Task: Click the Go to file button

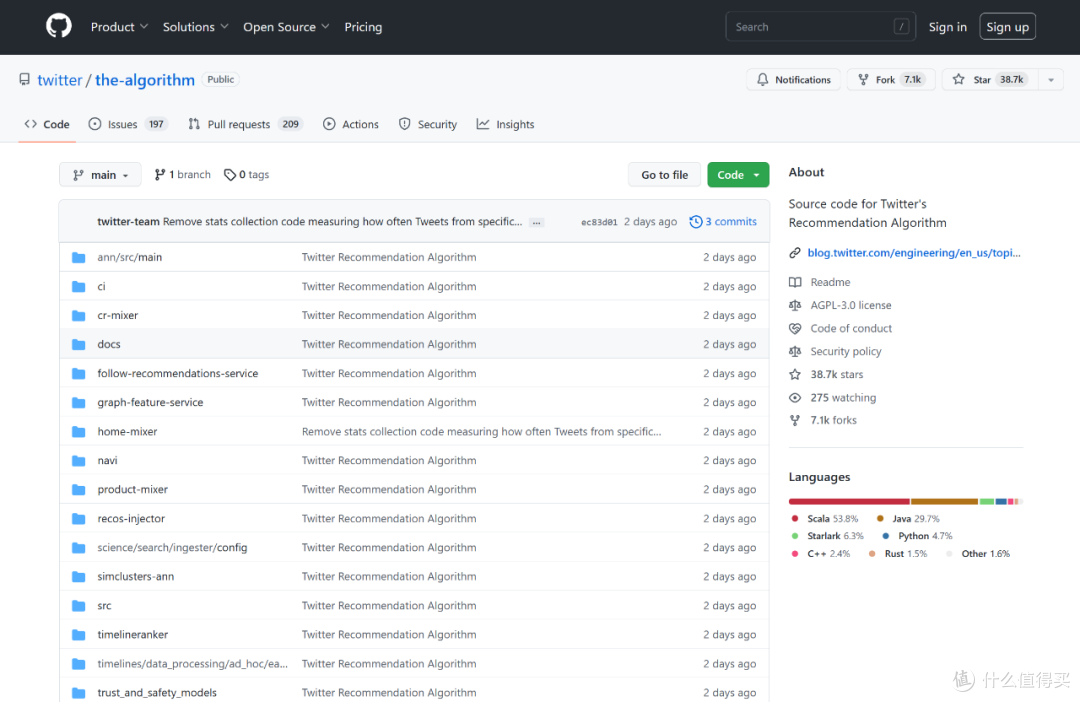Action: (x=664, y=175)
